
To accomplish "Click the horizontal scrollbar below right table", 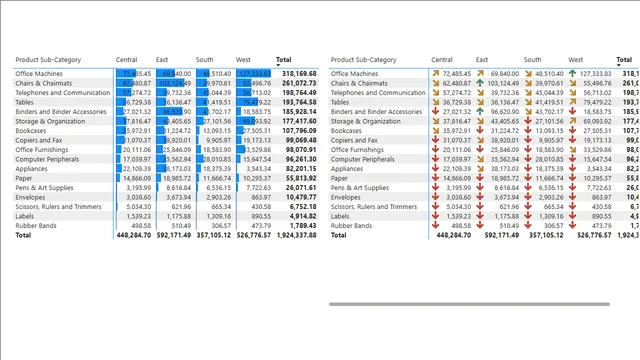I will click(x=469, y=304).
